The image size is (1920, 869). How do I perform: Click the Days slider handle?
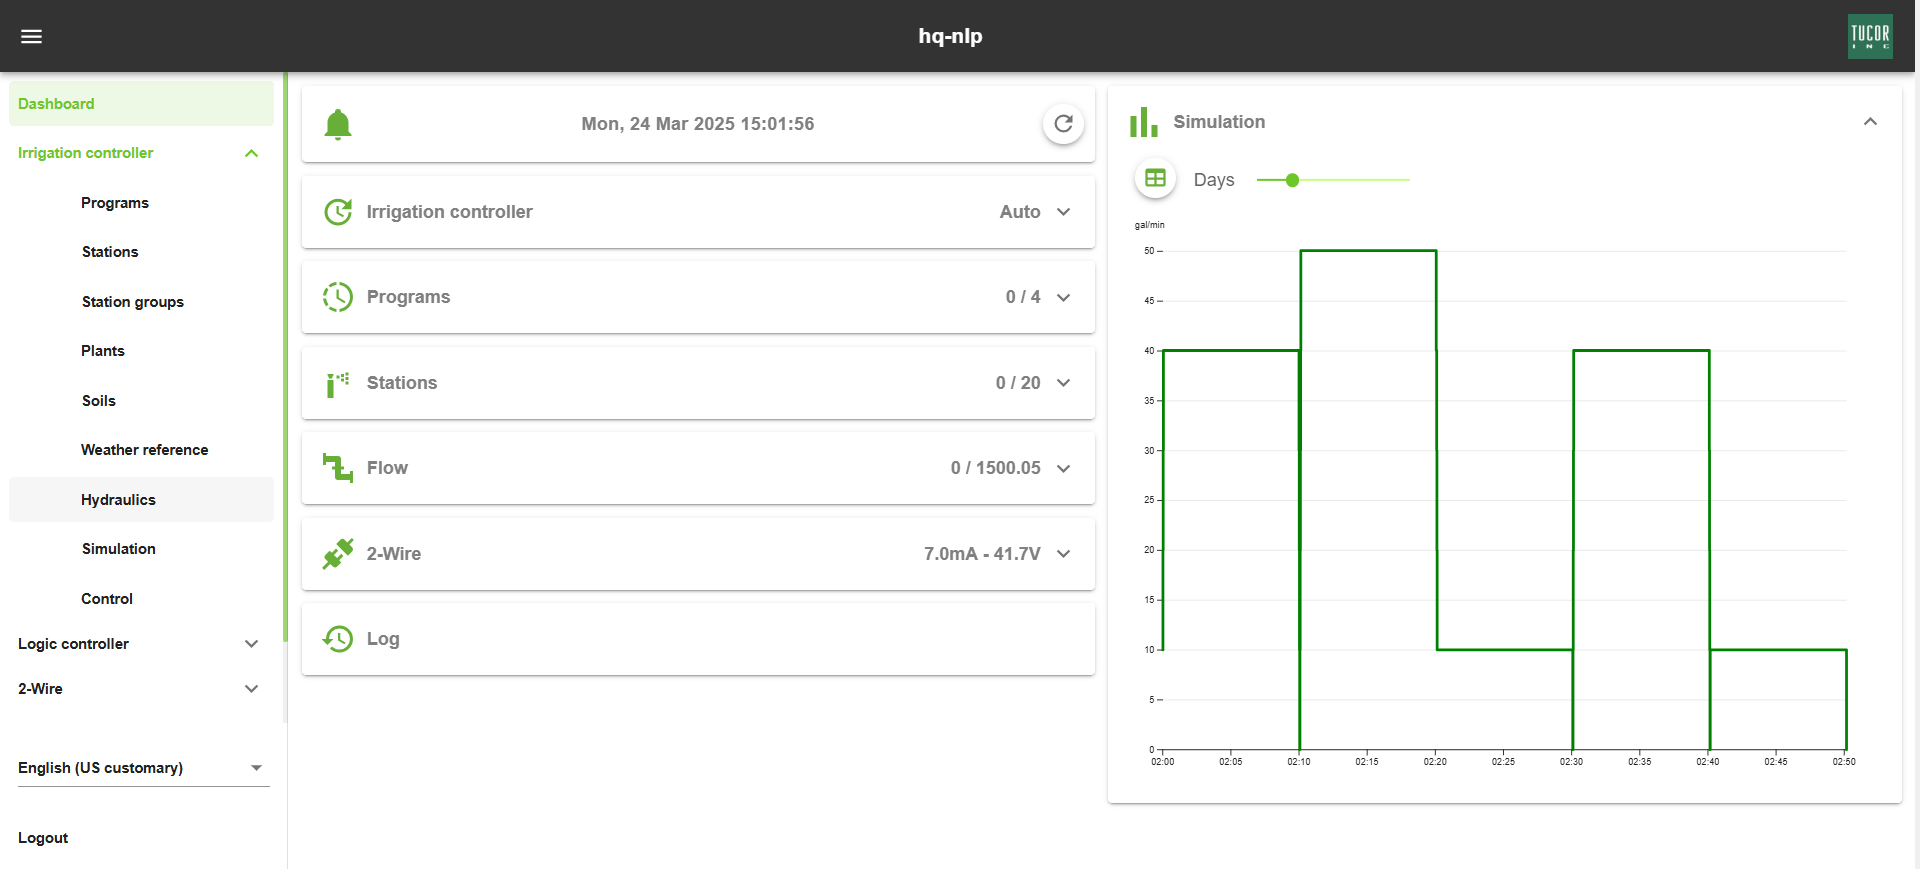1292,180
